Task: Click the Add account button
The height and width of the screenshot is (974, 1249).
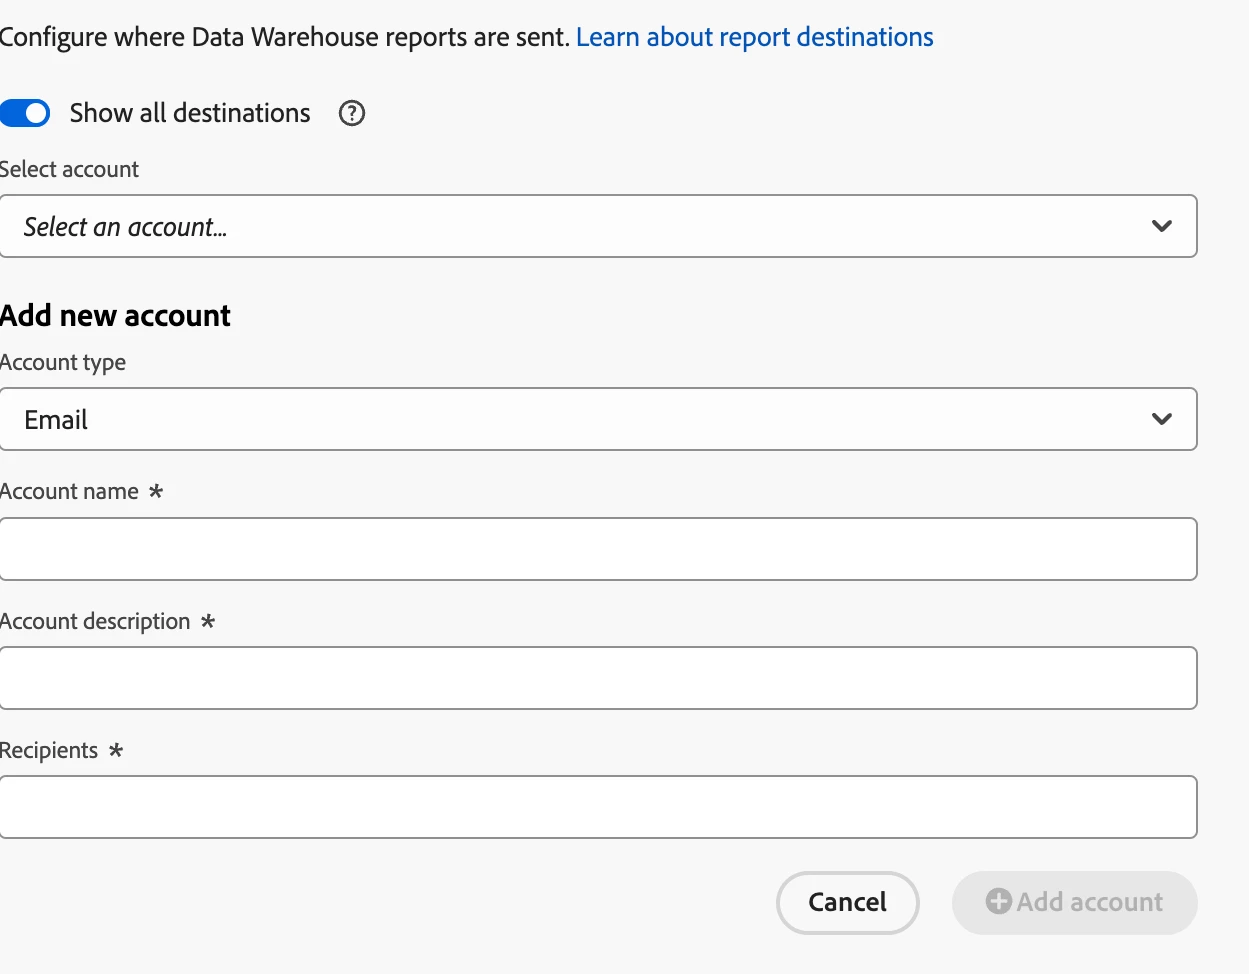Action: tap(1074, 902)
